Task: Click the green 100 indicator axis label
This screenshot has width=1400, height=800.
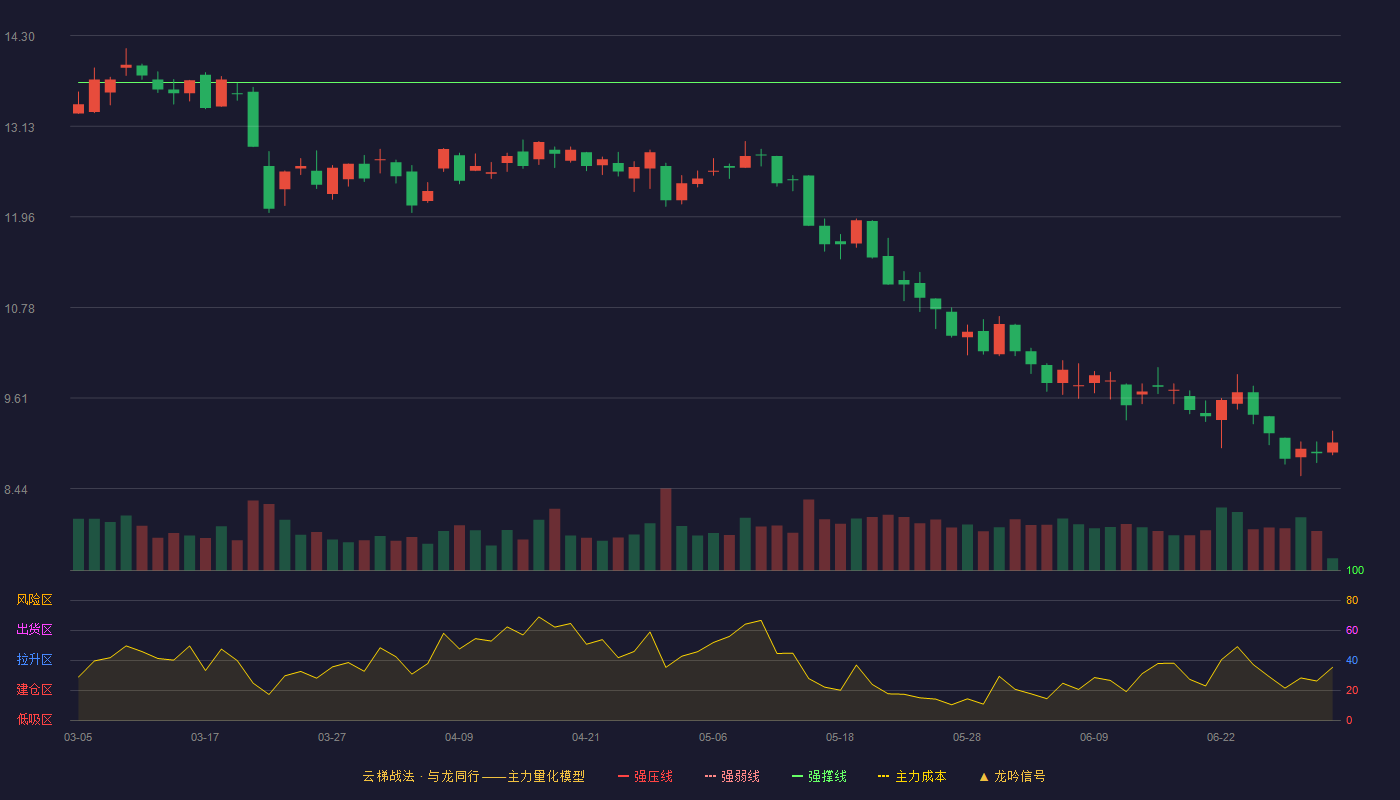Action: (1355, 570)
